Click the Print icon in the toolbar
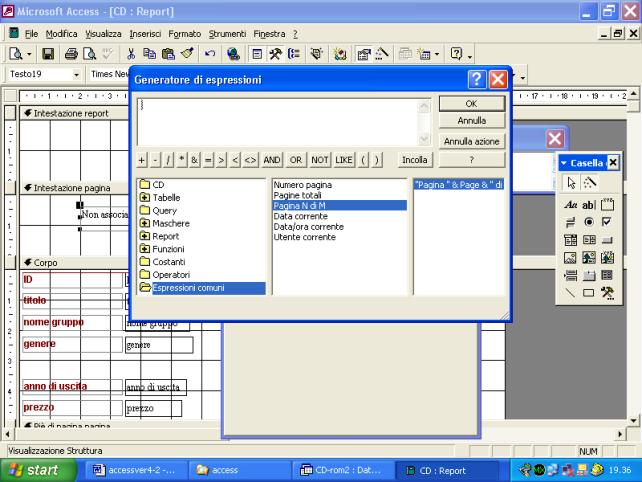Screen dimensions: 642x482 click(x=71, y=54)
